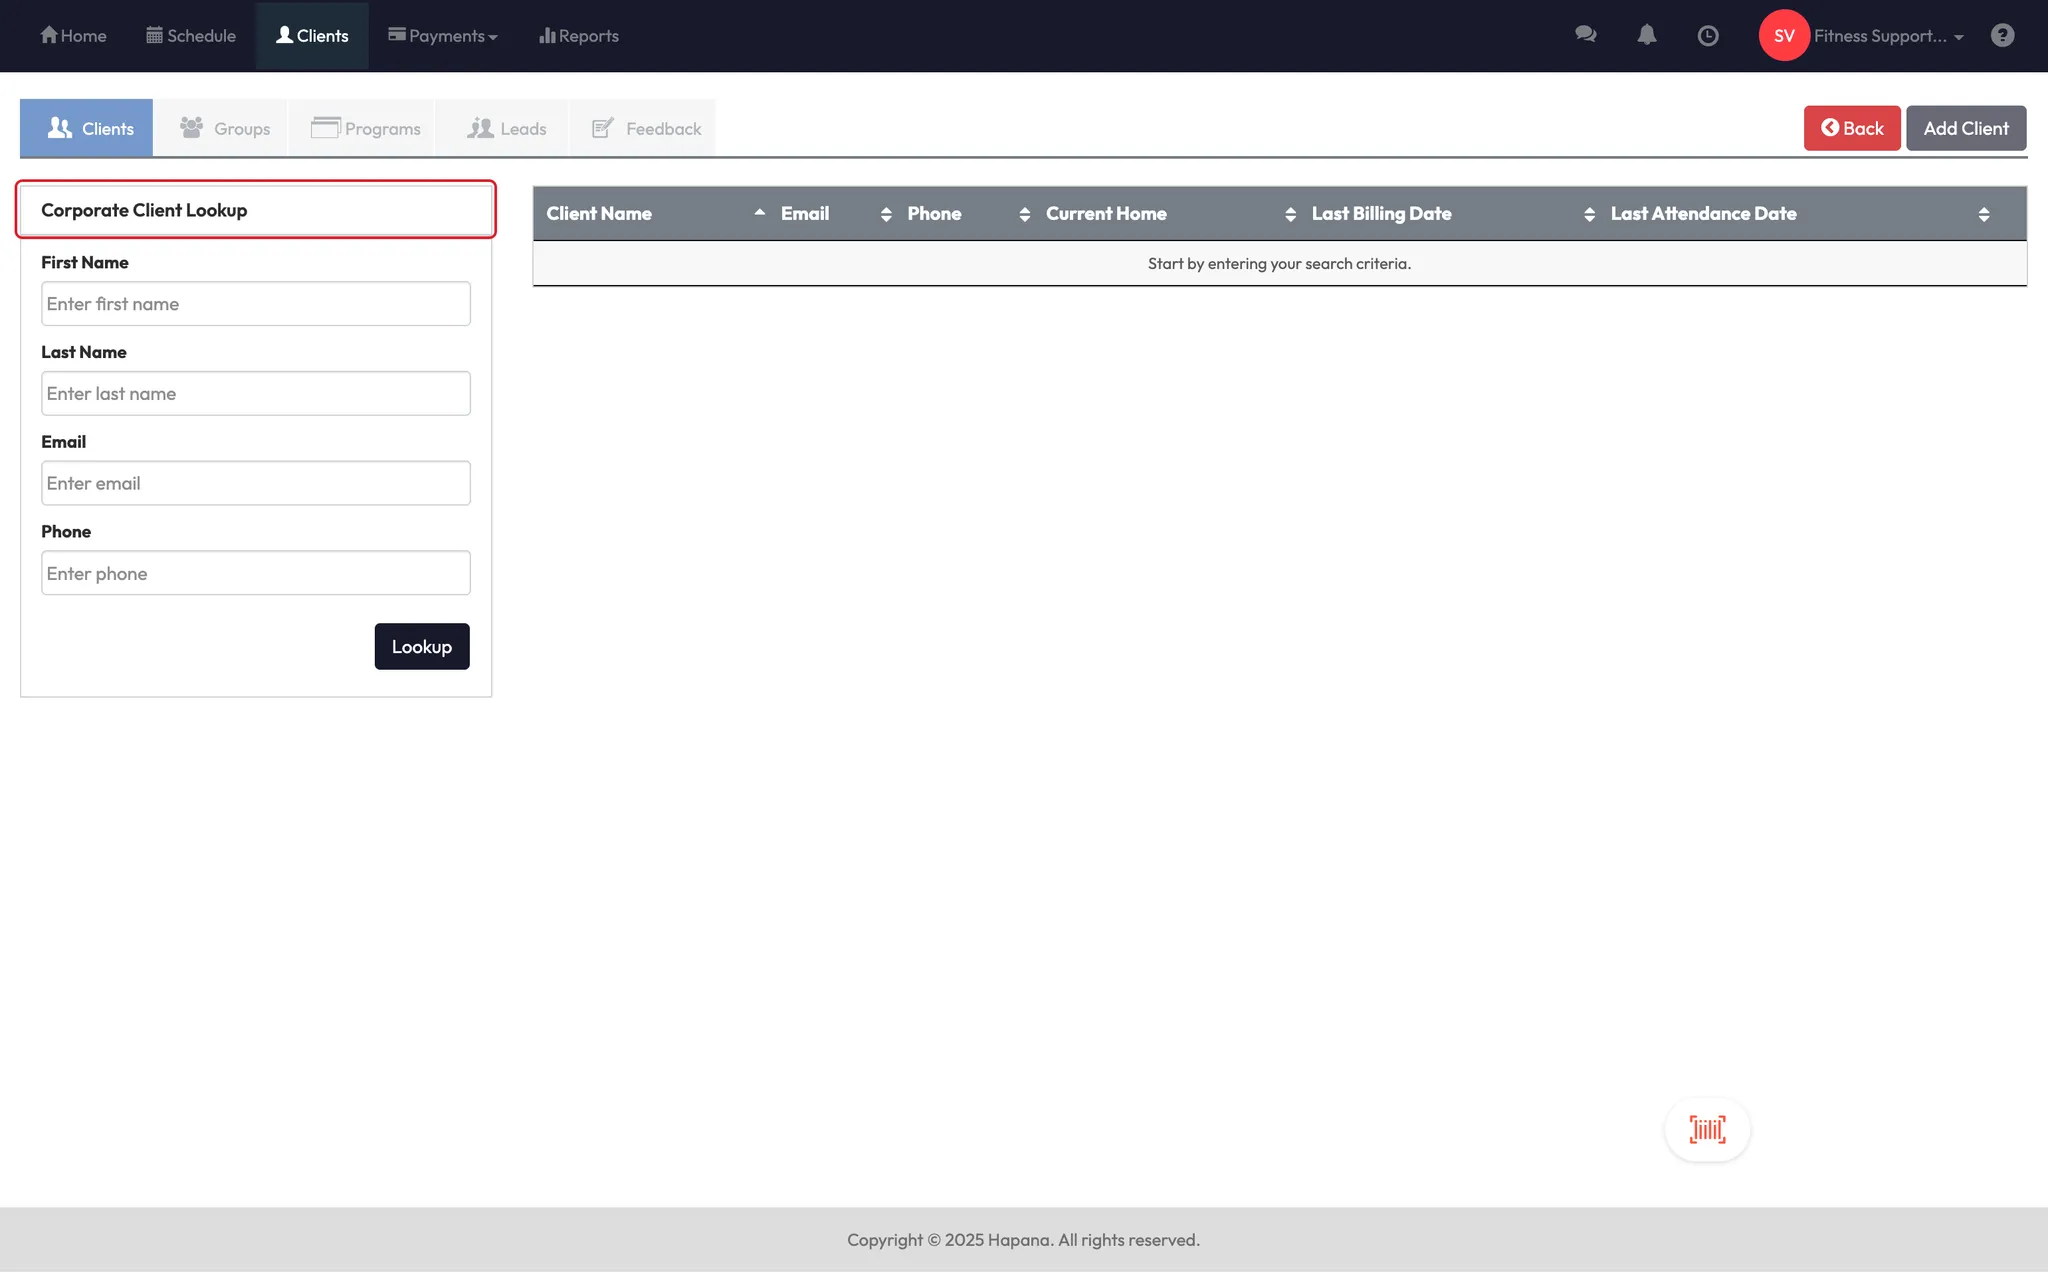Click the notifications bell icon
The width and height of the screenshot is (2048, 1273).
pos(1647,35)
